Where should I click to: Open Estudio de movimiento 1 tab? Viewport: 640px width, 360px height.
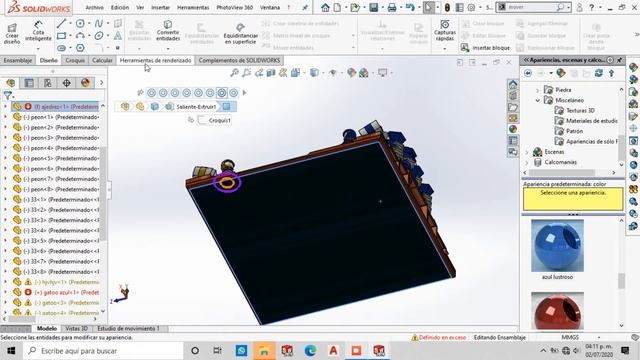[x=129, y=328]
